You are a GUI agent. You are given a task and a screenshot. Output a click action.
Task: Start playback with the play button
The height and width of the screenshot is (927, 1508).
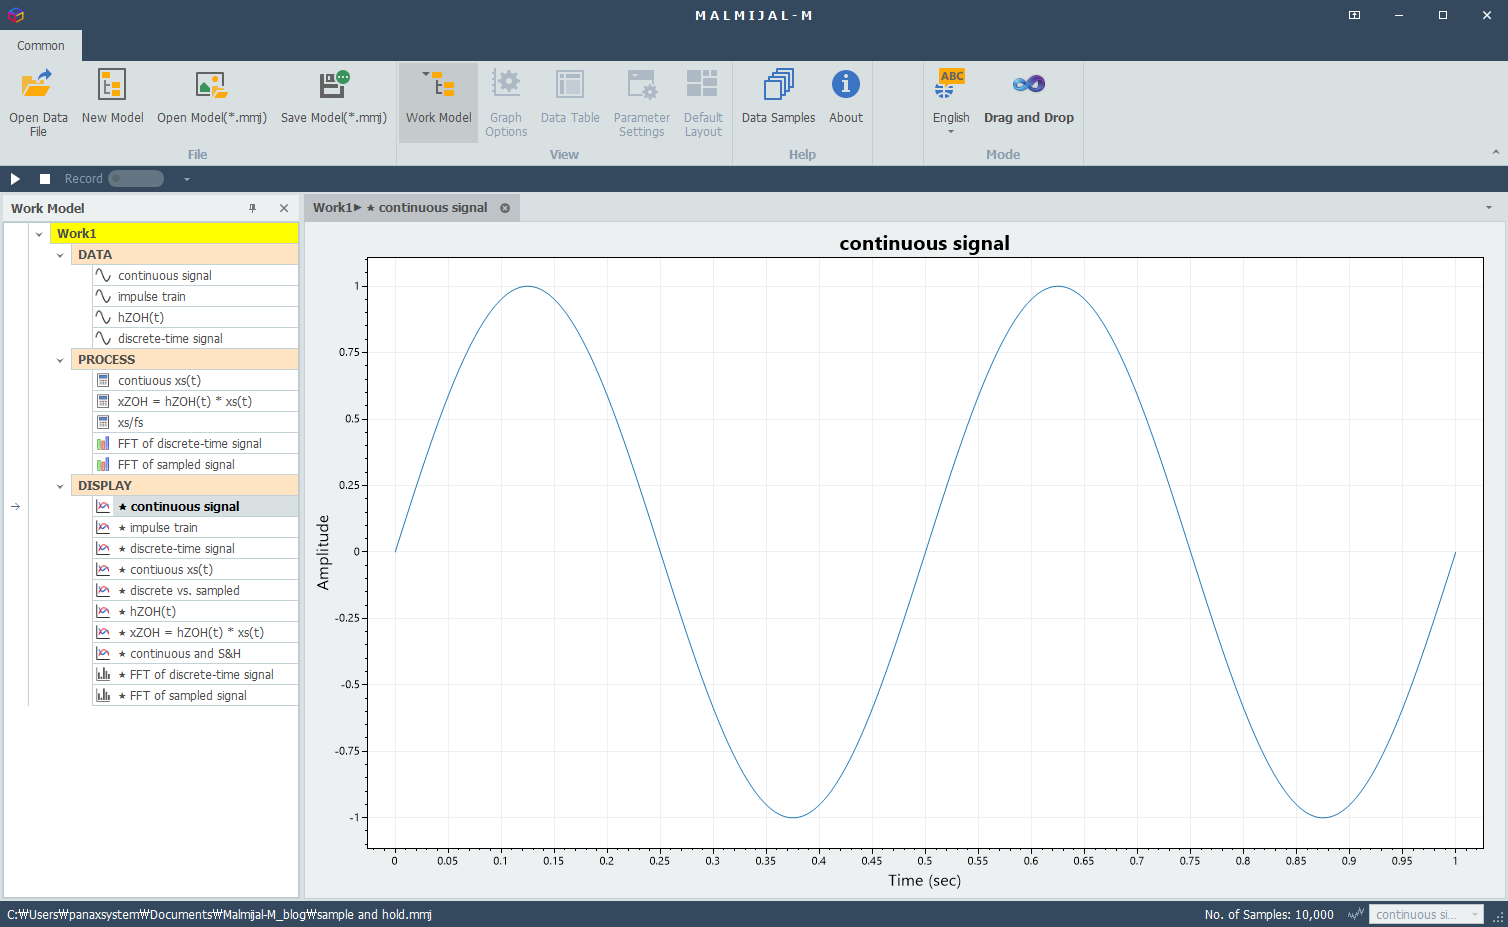point(15,179)
